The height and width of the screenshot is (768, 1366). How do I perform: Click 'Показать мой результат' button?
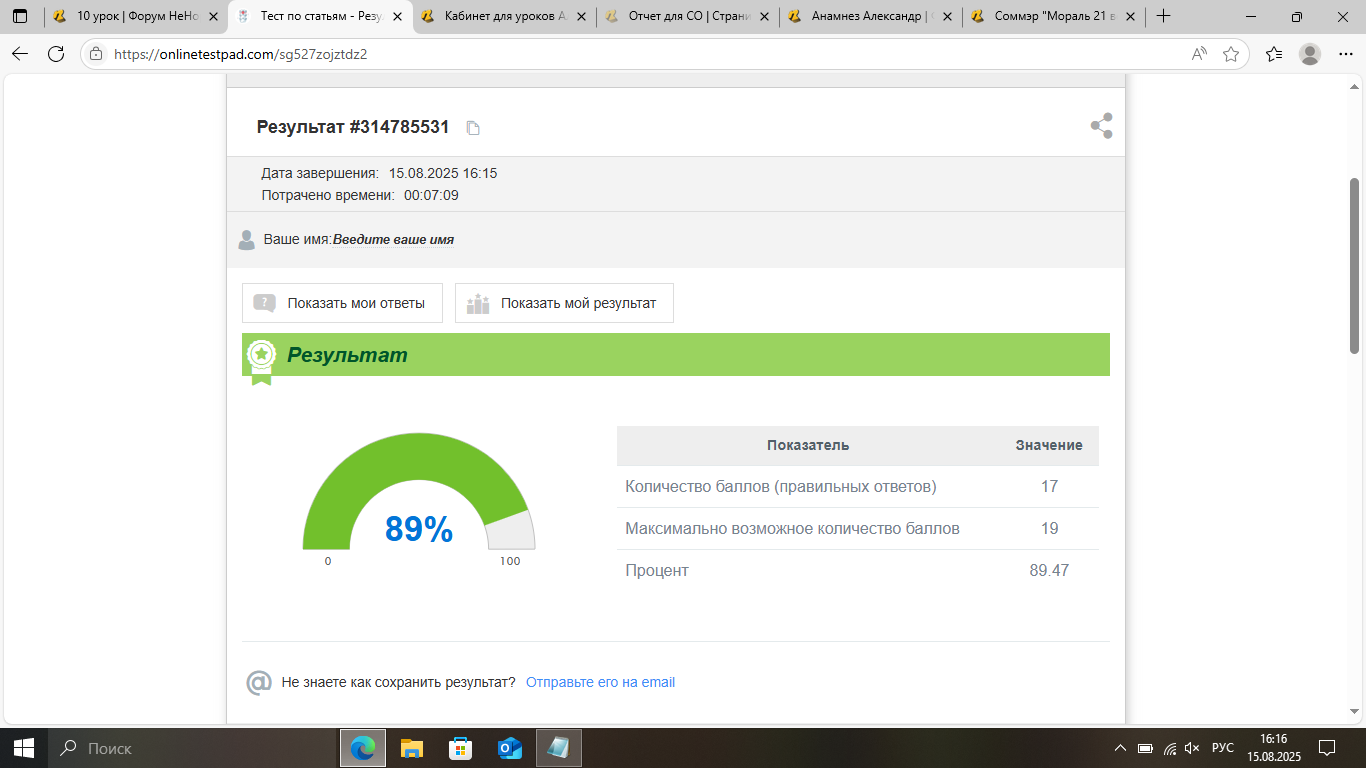point(564,303)
